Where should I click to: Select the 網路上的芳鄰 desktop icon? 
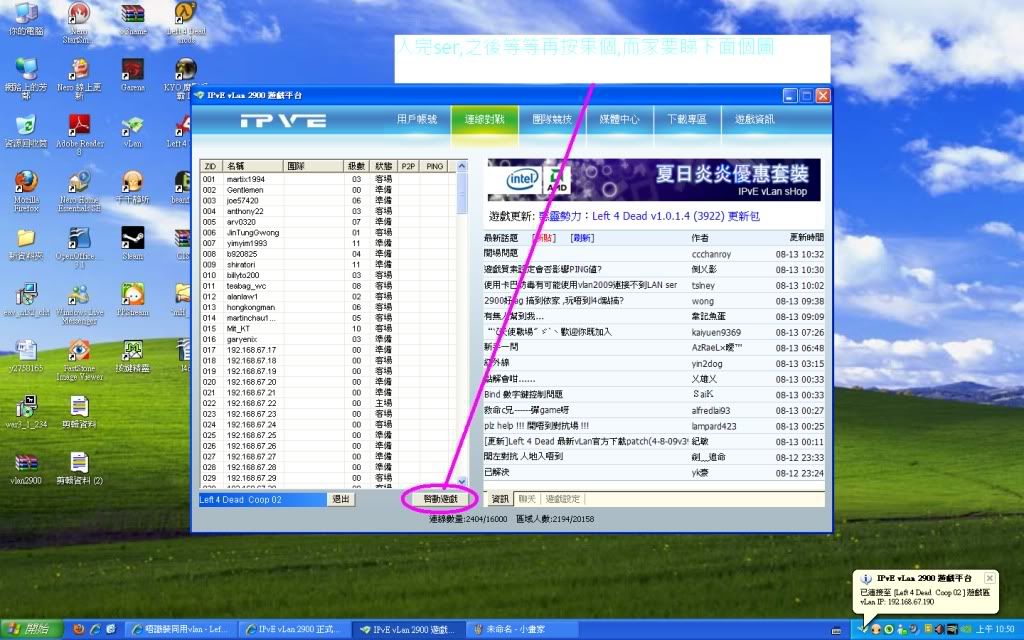pos(25,78)
